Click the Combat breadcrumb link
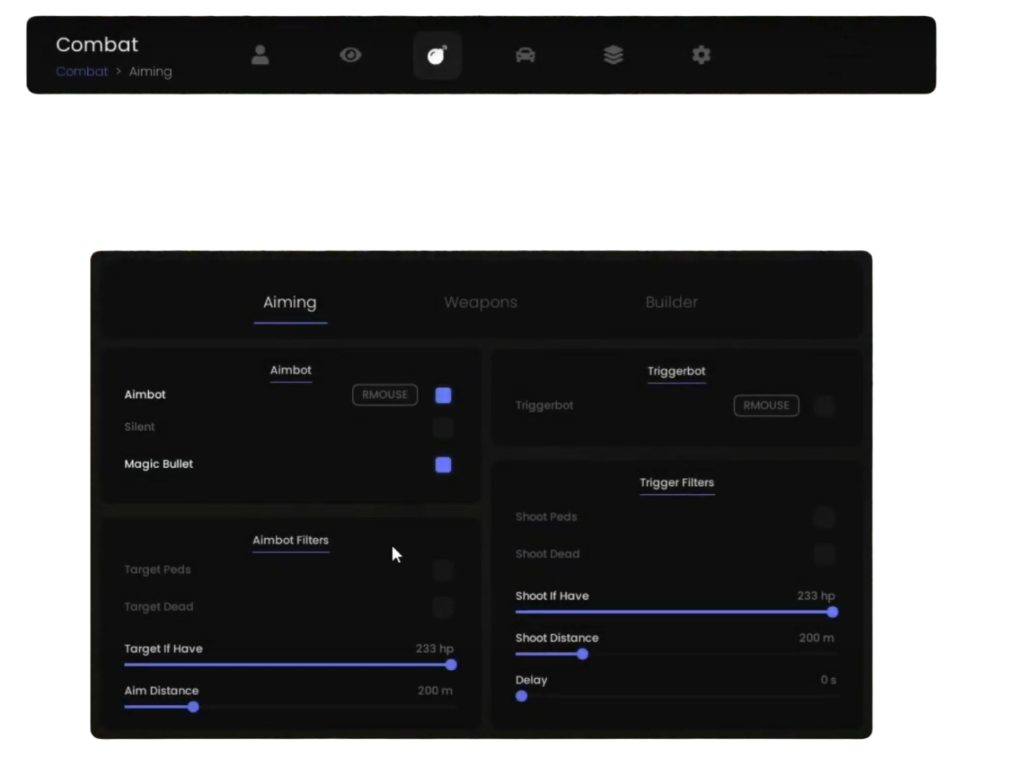 [x=82, y=72]
